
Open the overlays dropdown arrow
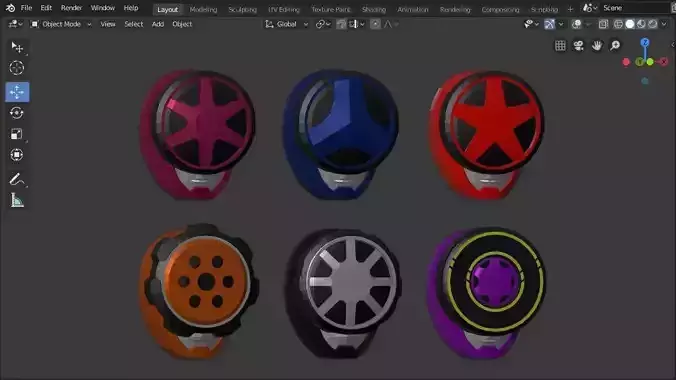(x=588, y=24)
